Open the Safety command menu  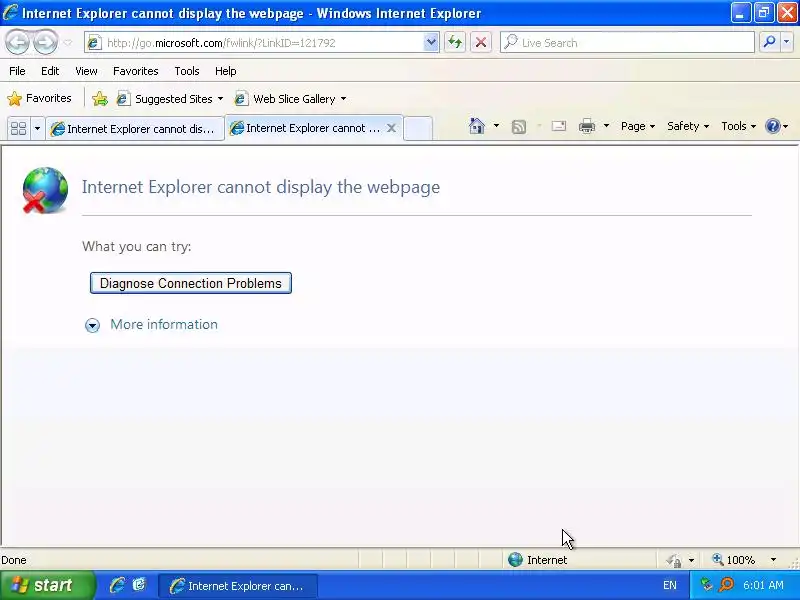tap(688, 126)
